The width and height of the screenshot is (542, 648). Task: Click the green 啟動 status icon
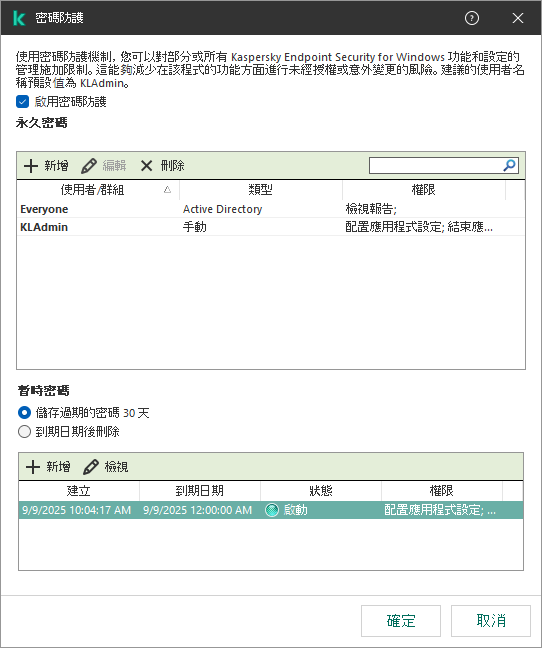pyautogui.click(x=272, y=510)
